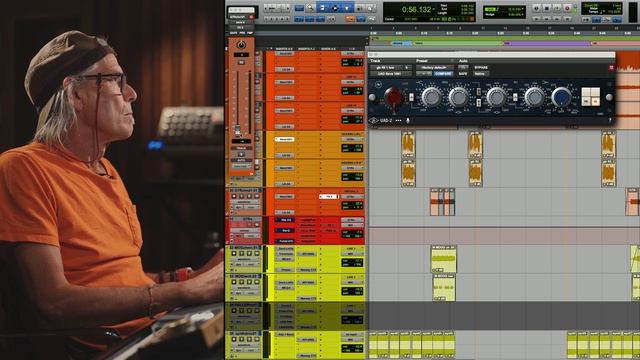Click the min:sec timeline ruler

(x=504, y=33)
